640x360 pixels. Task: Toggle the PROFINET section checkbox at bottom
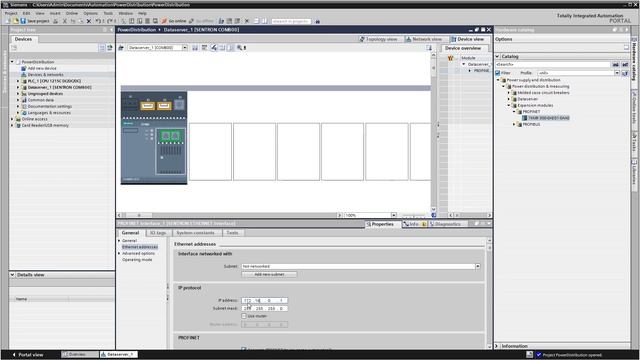tap(244, 349)
